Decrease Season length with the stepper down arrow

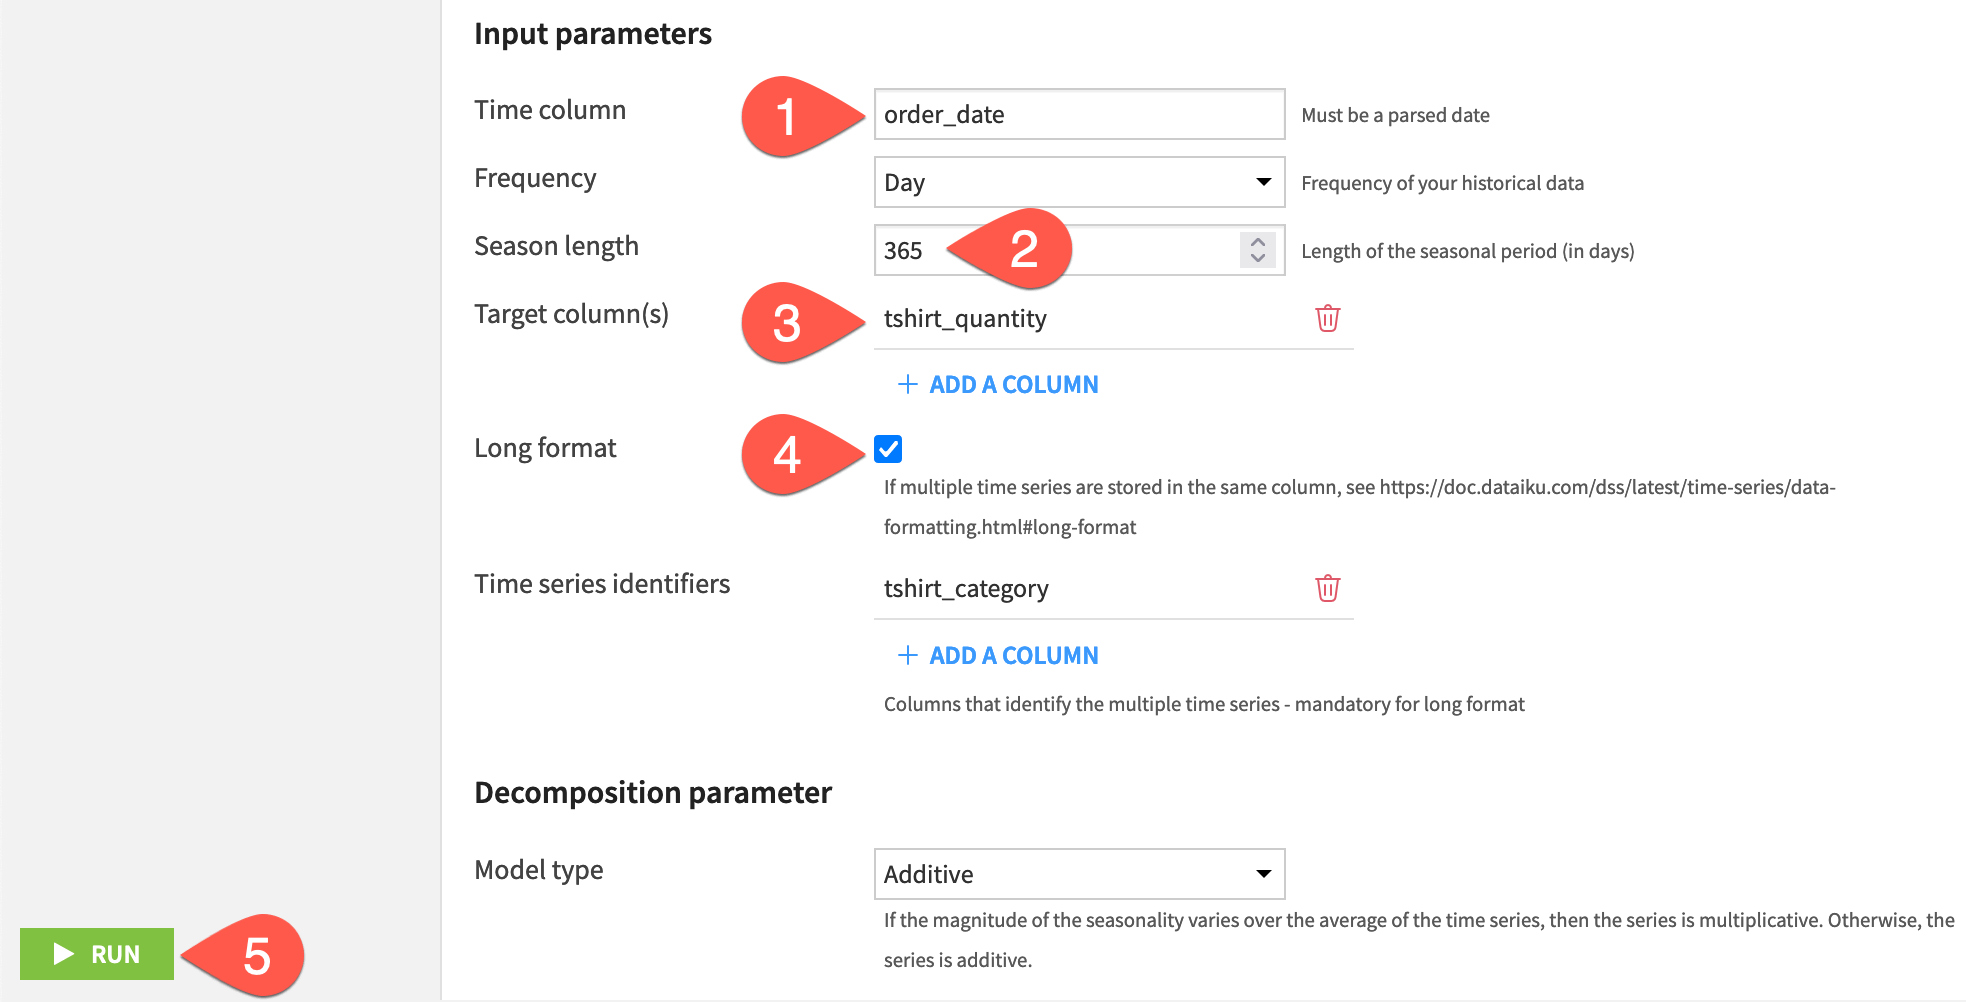(x=1257, y=258)
